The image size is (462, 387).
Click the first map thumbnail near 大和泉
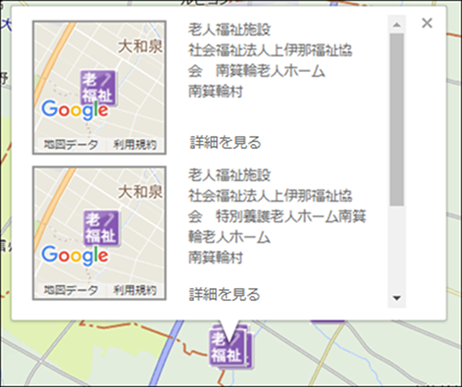[99, 88]
